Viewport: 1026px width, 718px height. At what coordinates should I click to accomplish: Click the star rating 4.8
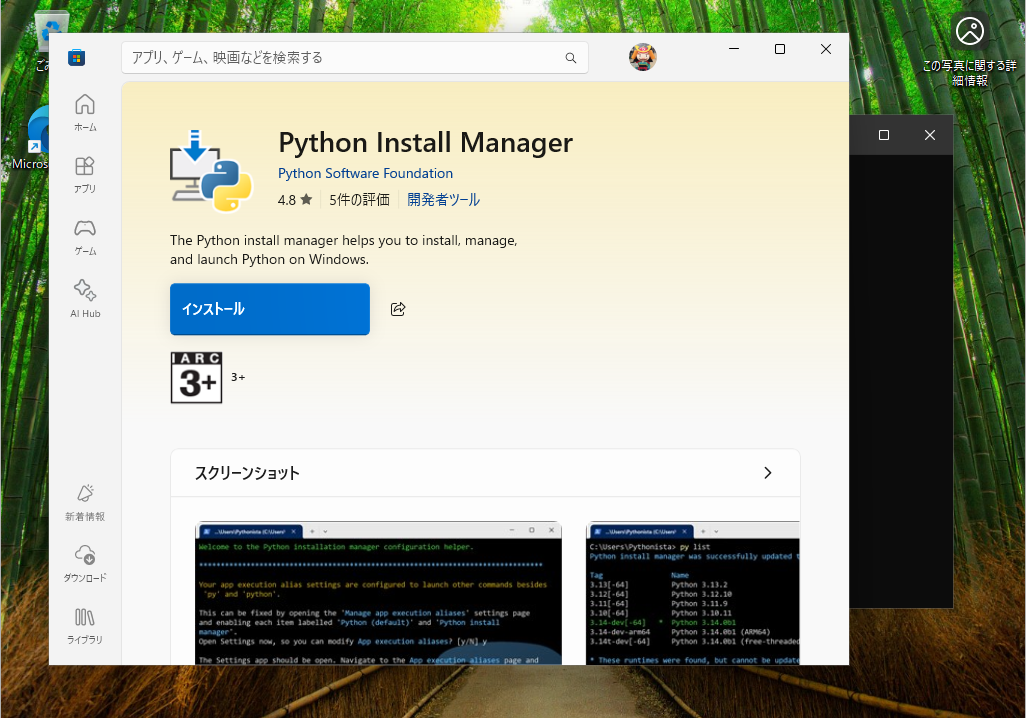click(294, 200)
